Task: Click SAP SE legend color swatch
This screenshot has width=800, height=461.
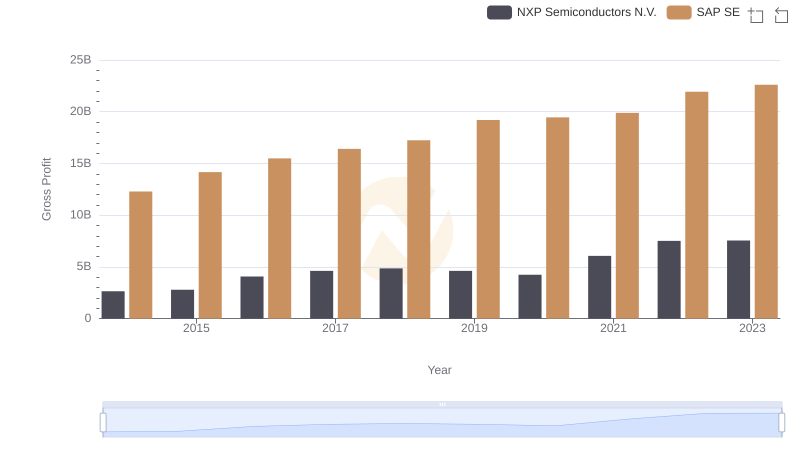Action: tap(679, 12)
